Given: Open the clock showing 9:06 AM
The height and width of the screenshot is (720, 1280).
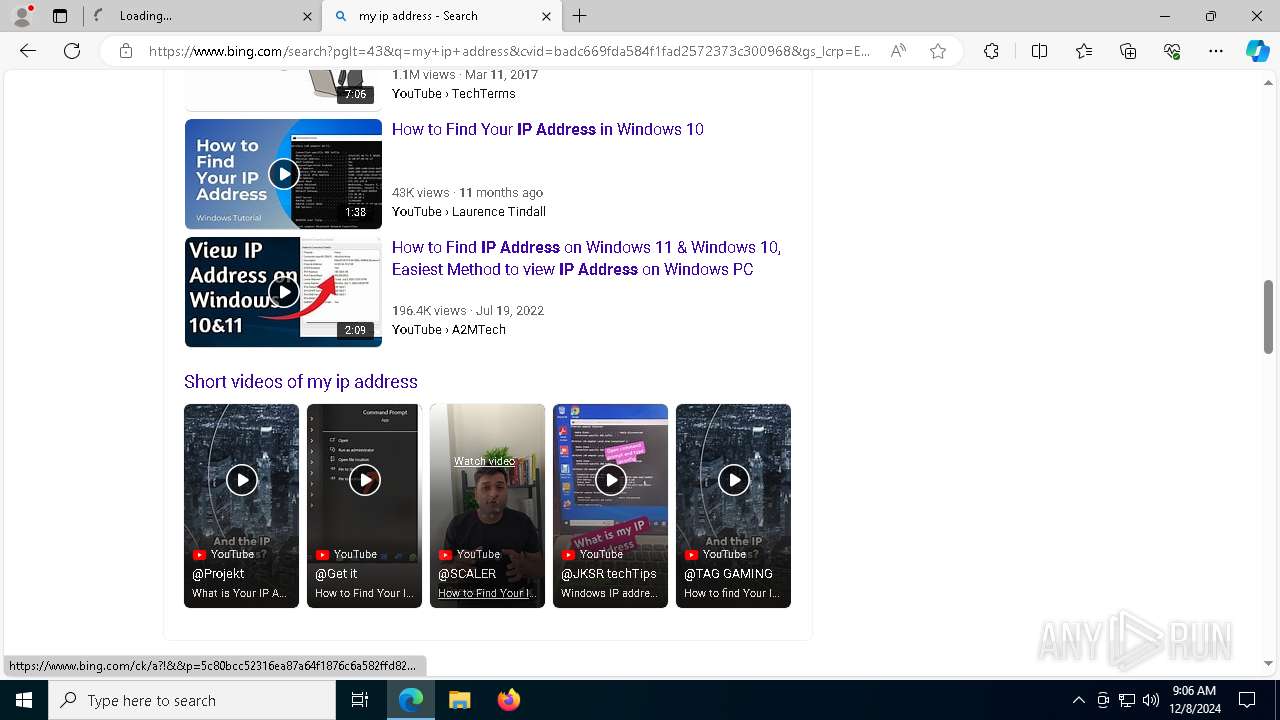Looking at the screenshot, I should coord(1194,700).
